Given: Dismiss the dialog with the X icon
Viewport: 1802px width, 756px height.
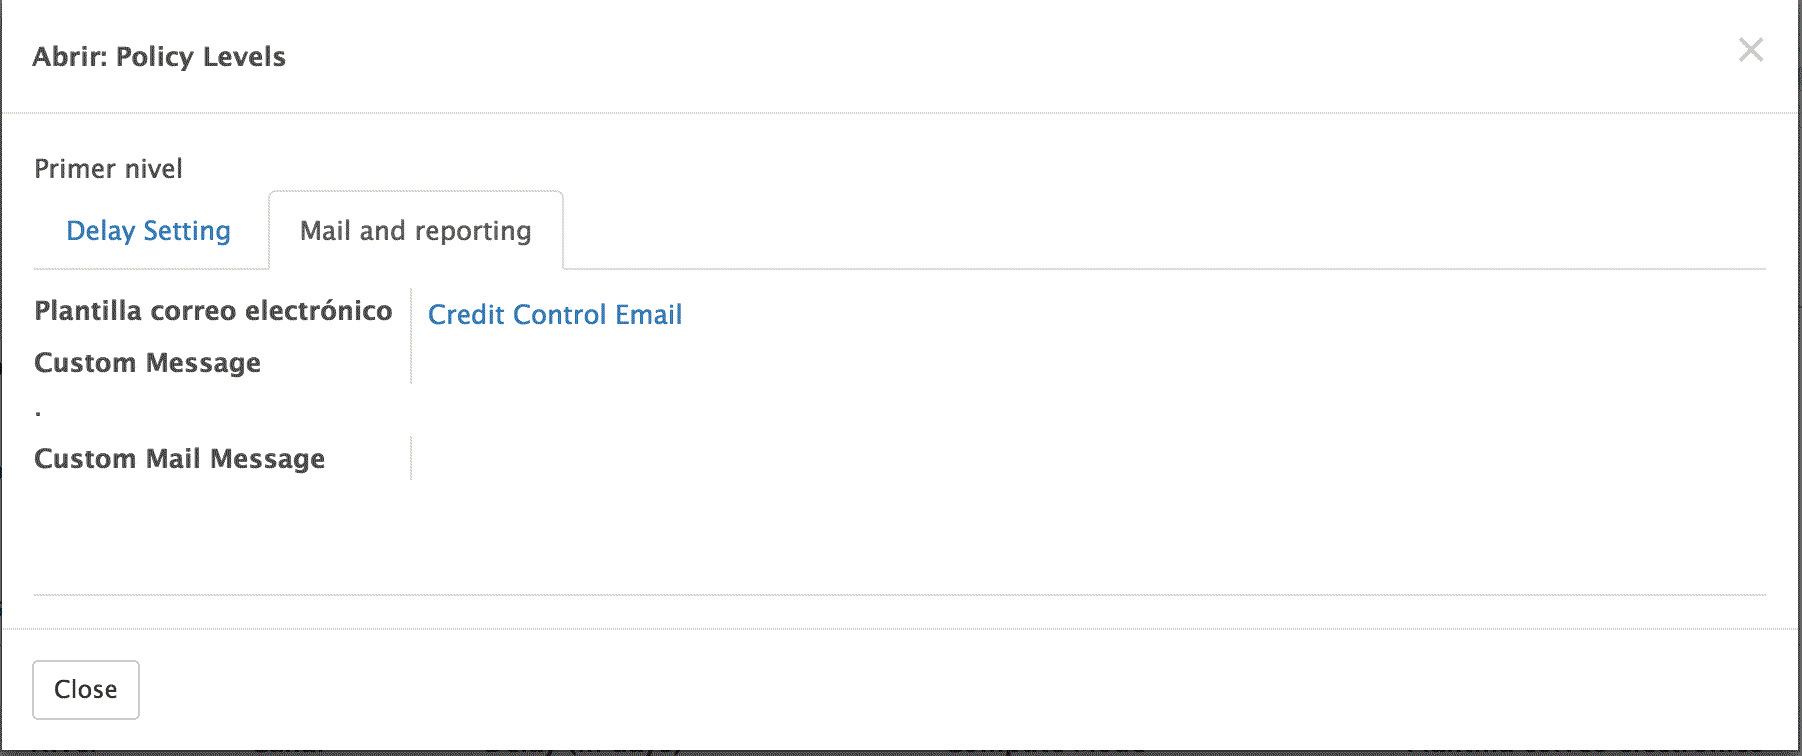Looking at the screenshot, I should (1750, 50).
